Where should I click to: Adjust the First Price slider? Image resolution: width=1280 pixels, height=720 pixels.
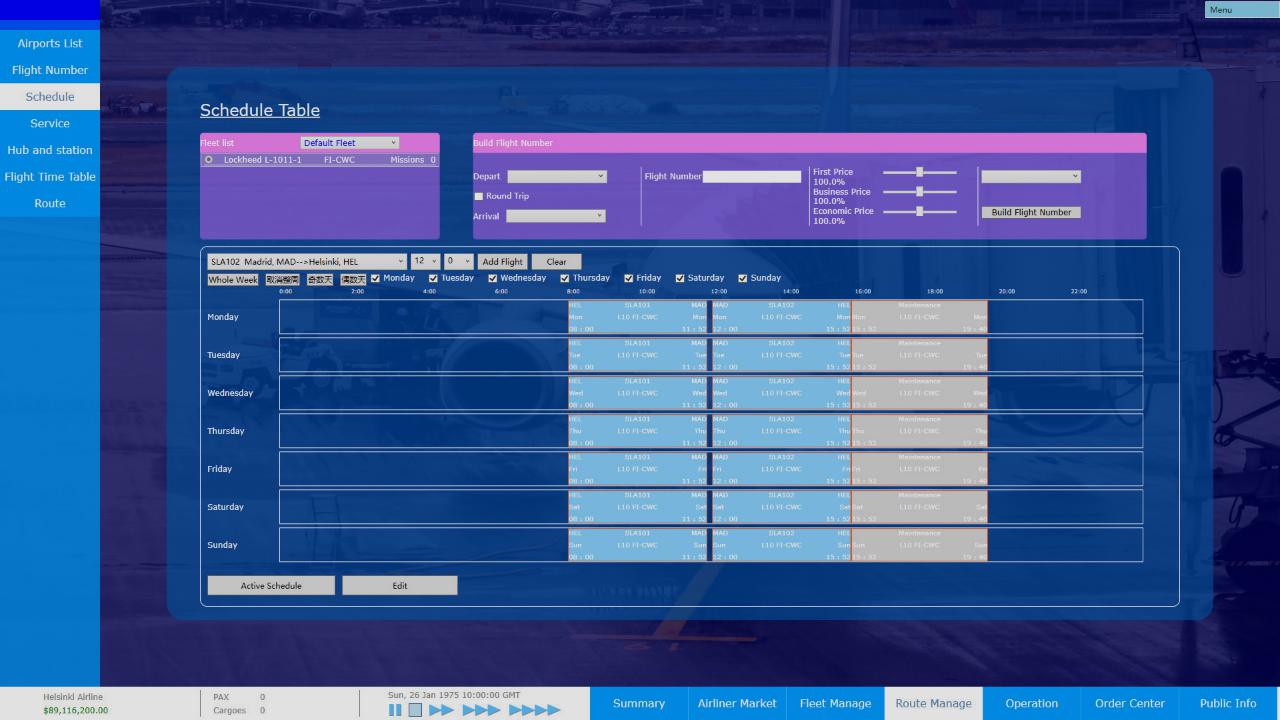point(919,172)
